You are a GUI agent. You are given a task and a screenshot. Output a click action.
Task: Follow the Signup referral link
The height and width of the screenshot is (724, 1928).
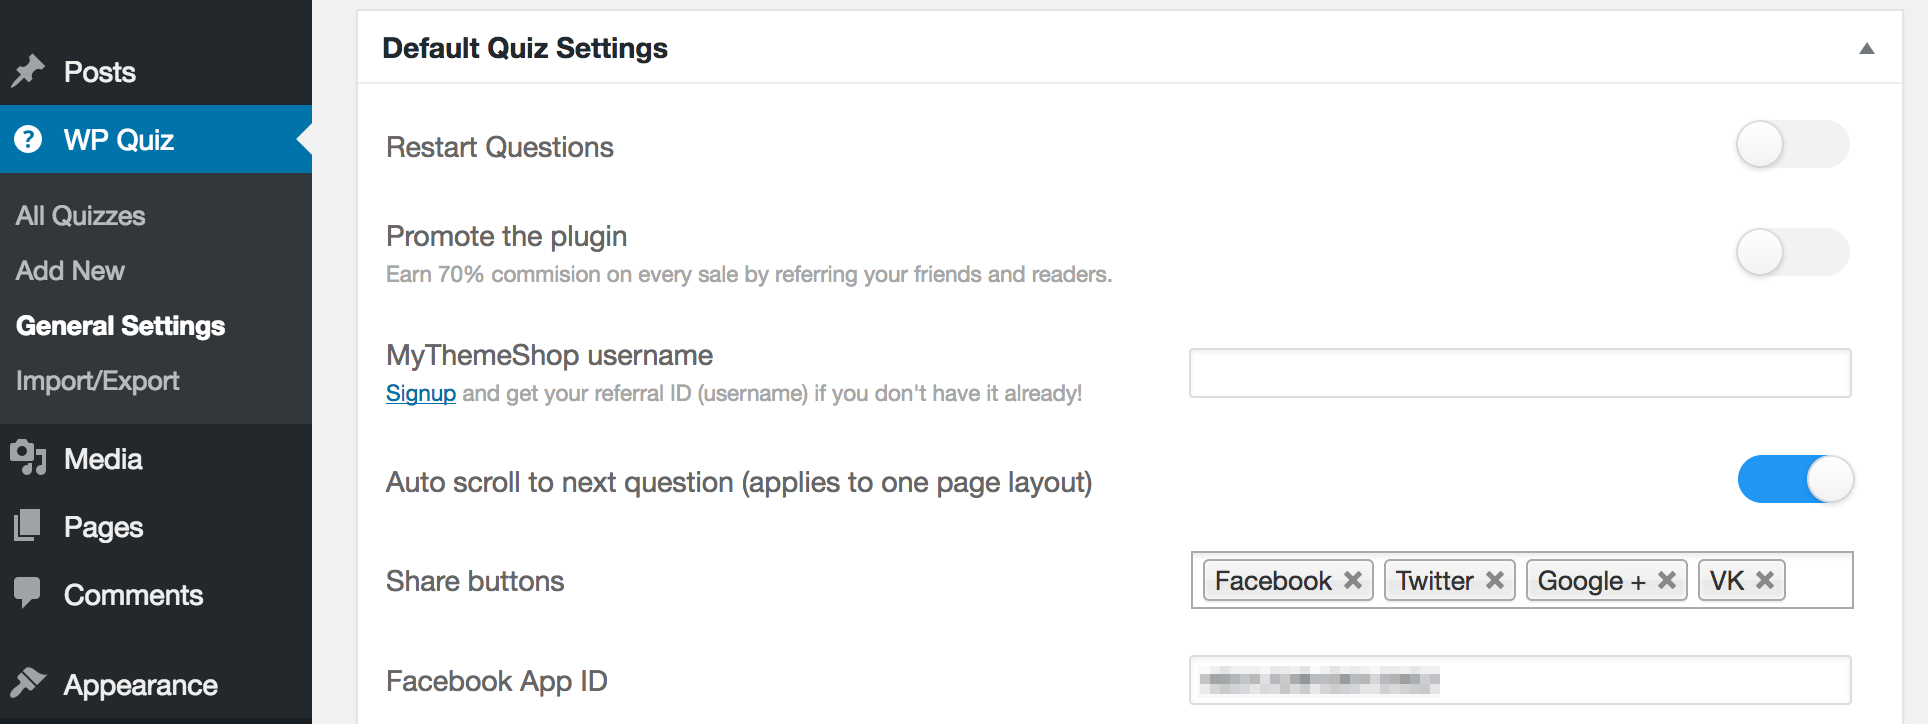click(x=420, y=394)
